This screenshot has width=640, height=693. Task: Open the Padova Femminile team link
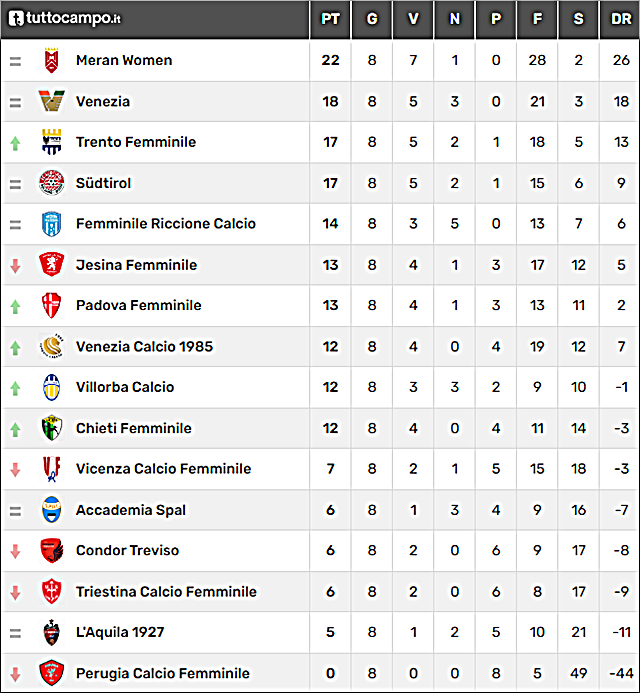(139, 305)
